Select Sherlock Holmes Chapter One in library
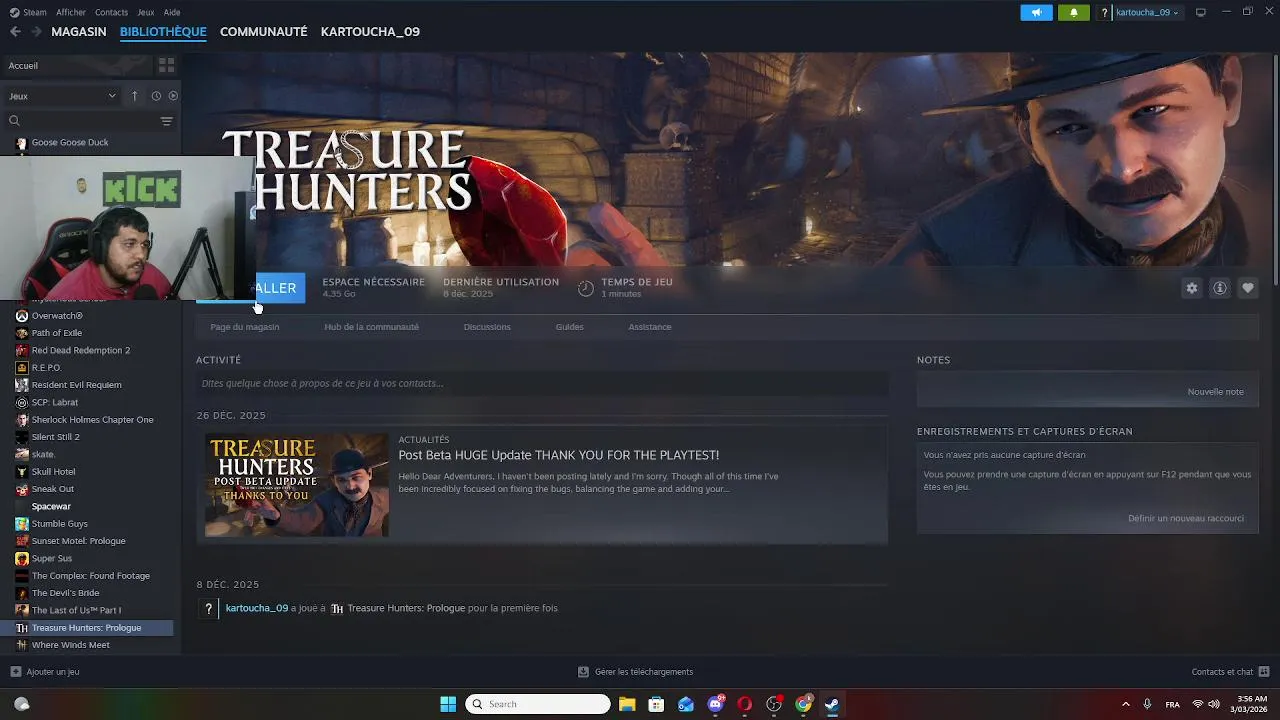 92,420
